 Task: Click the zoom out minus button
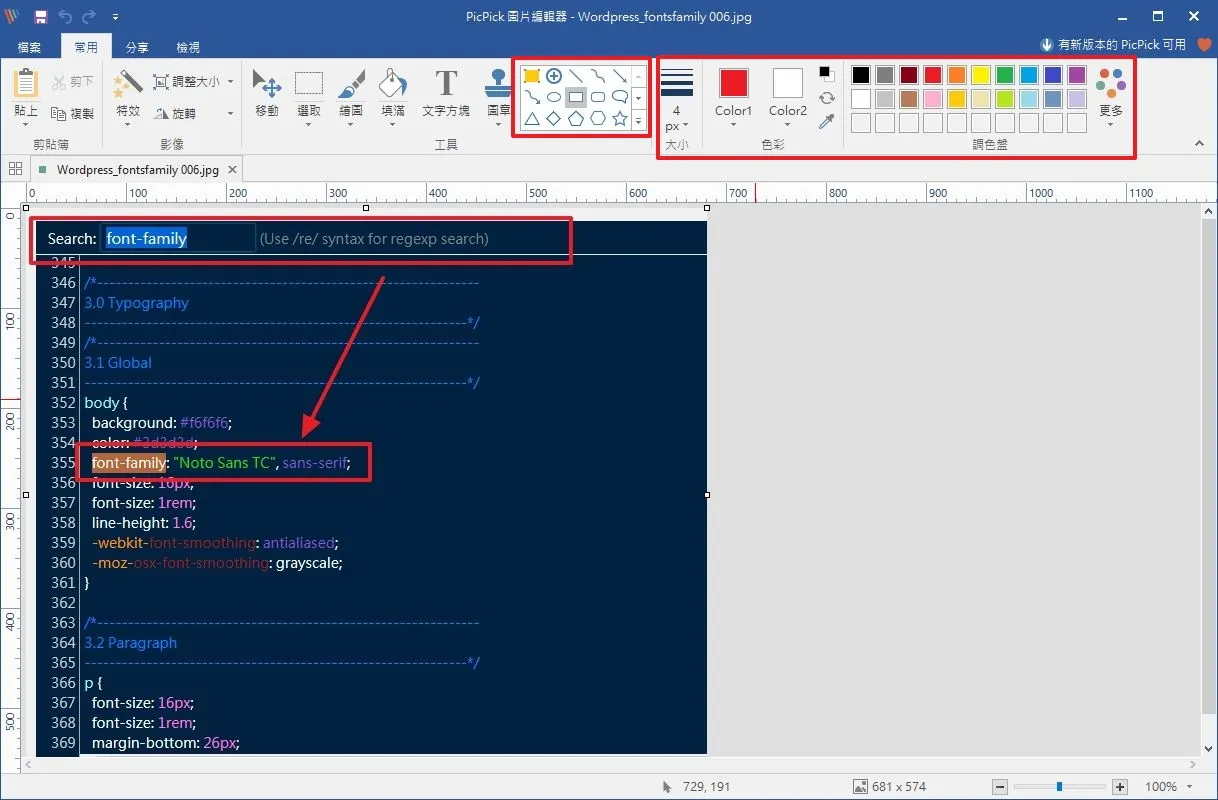[x=1001, y=787]
